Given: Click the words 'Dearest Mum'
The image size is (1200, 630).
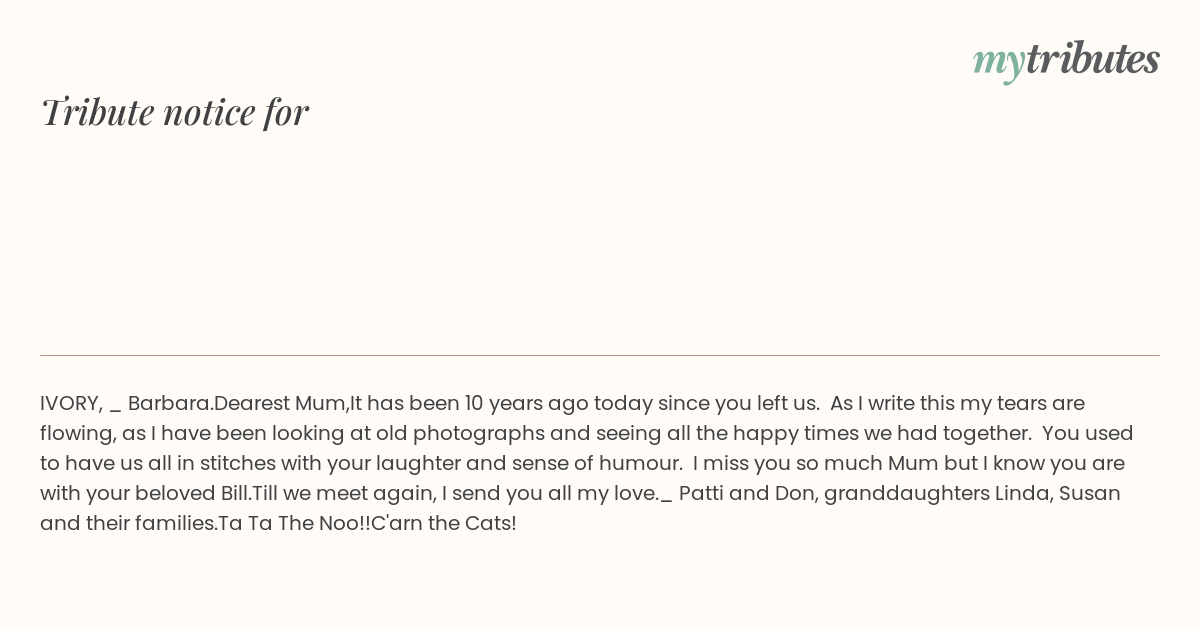Looking at the screenshot, I should pyautogui.click(x=280, y=403).
